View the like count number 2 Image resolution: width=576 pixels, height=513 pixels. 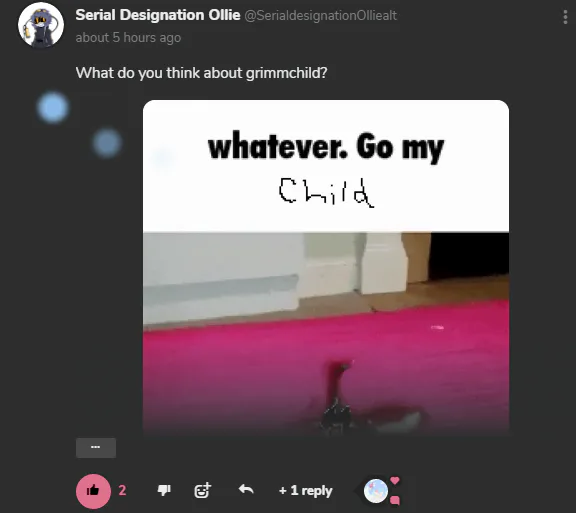pos(122,490)
